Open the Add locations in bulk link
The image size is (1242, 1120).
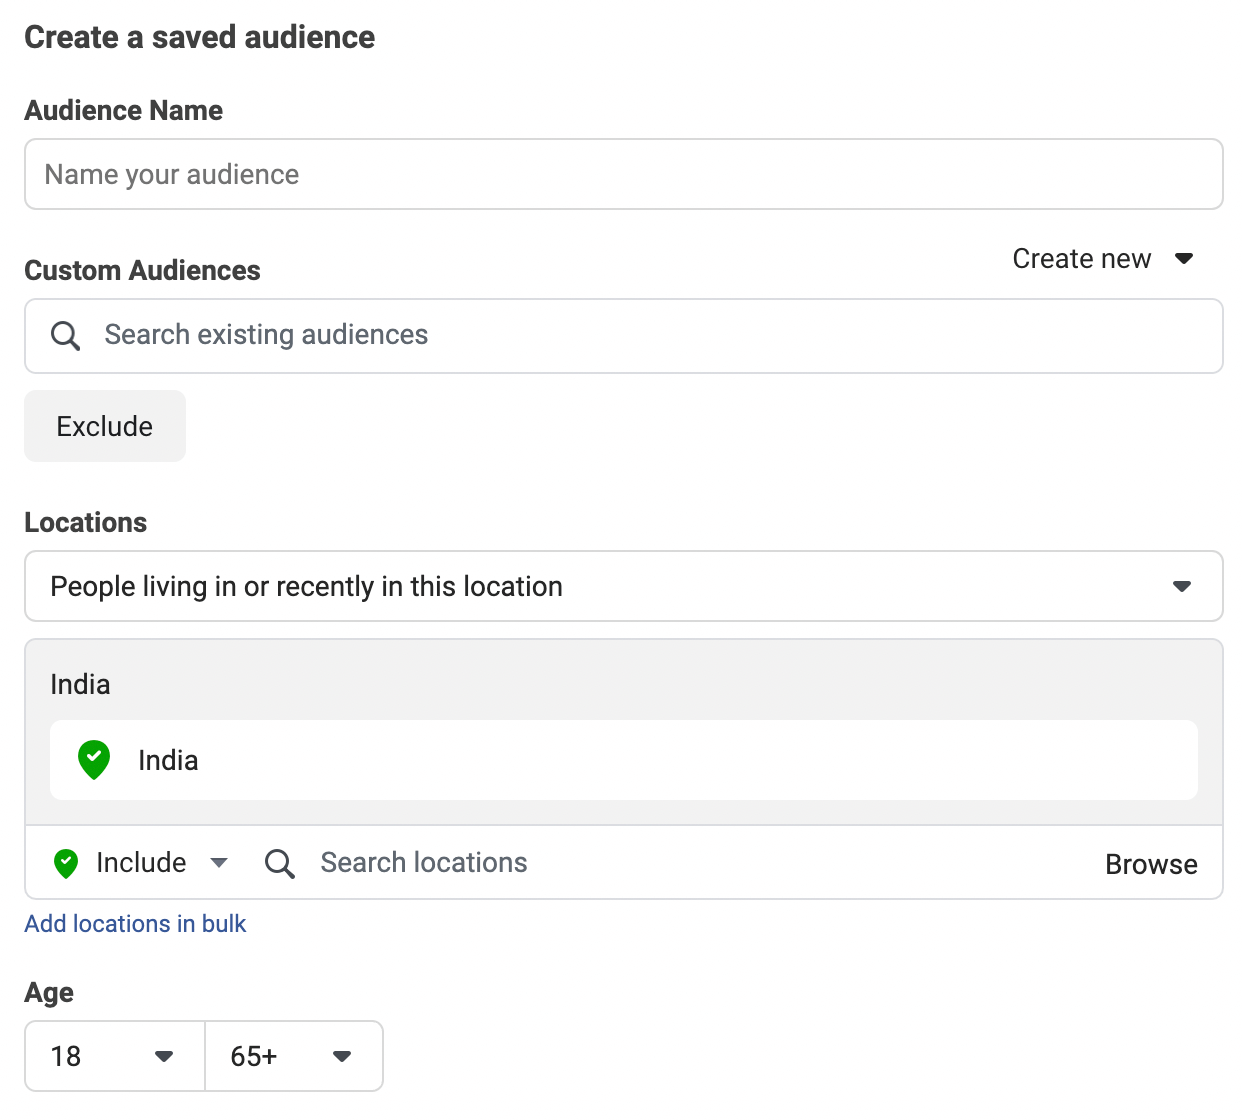(x=135, y=924)
